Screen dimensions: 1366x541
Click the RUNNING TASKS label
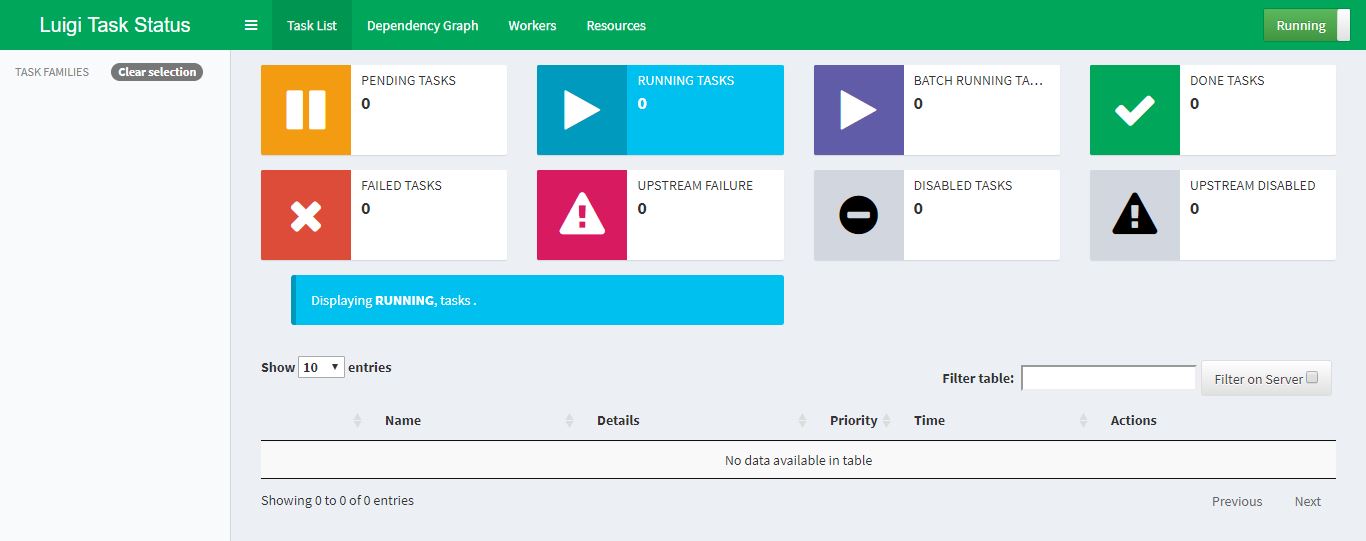pos(686,80)
